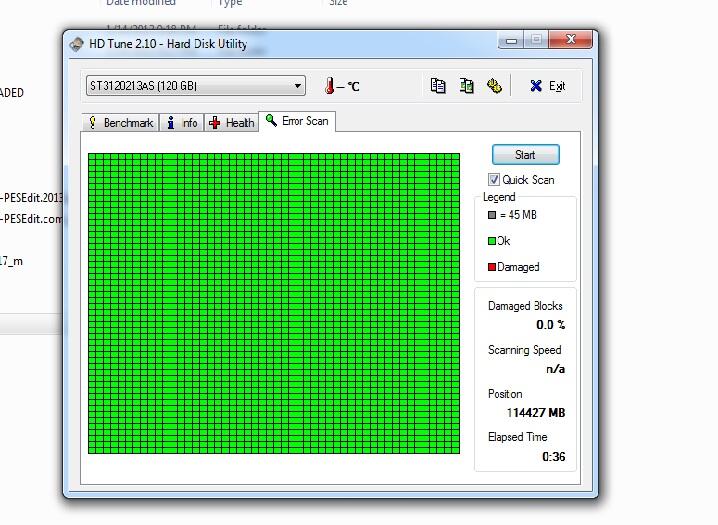
Task: Switch to the Health tab
Action: 231,123
